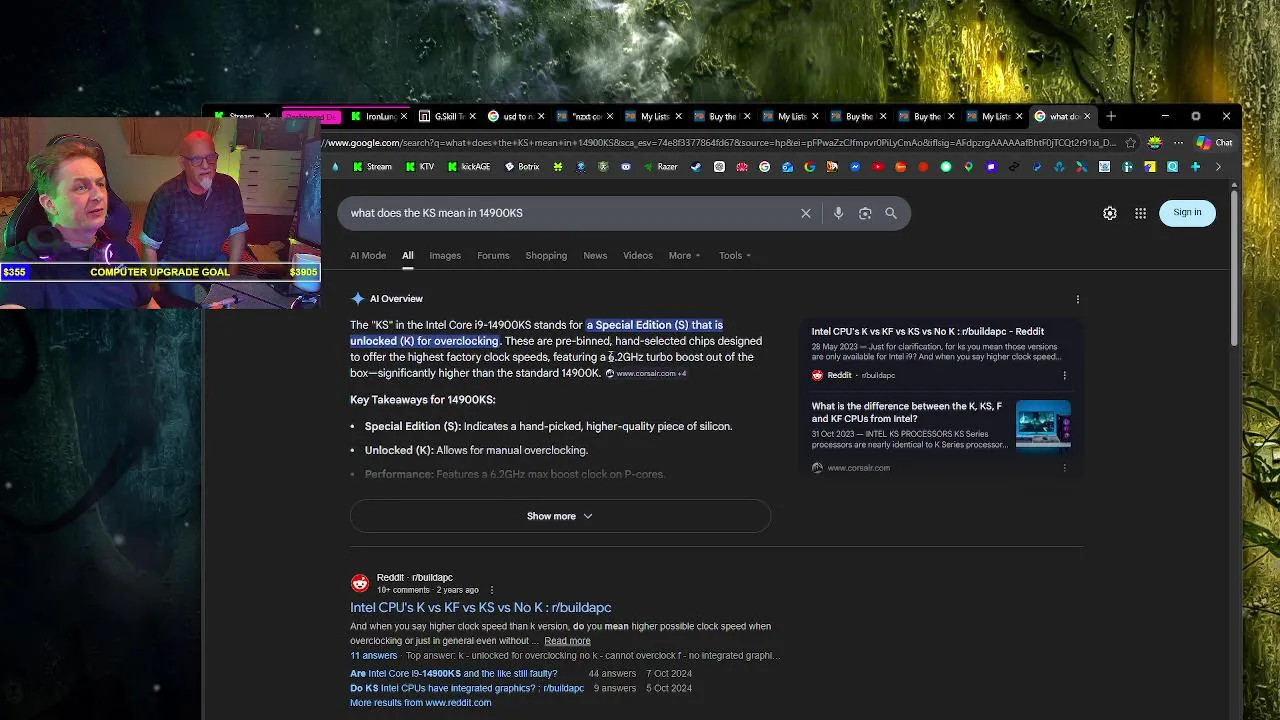Select the Shopping search tab
Screen dimensions: 1280x720
(x=546, y=256)
